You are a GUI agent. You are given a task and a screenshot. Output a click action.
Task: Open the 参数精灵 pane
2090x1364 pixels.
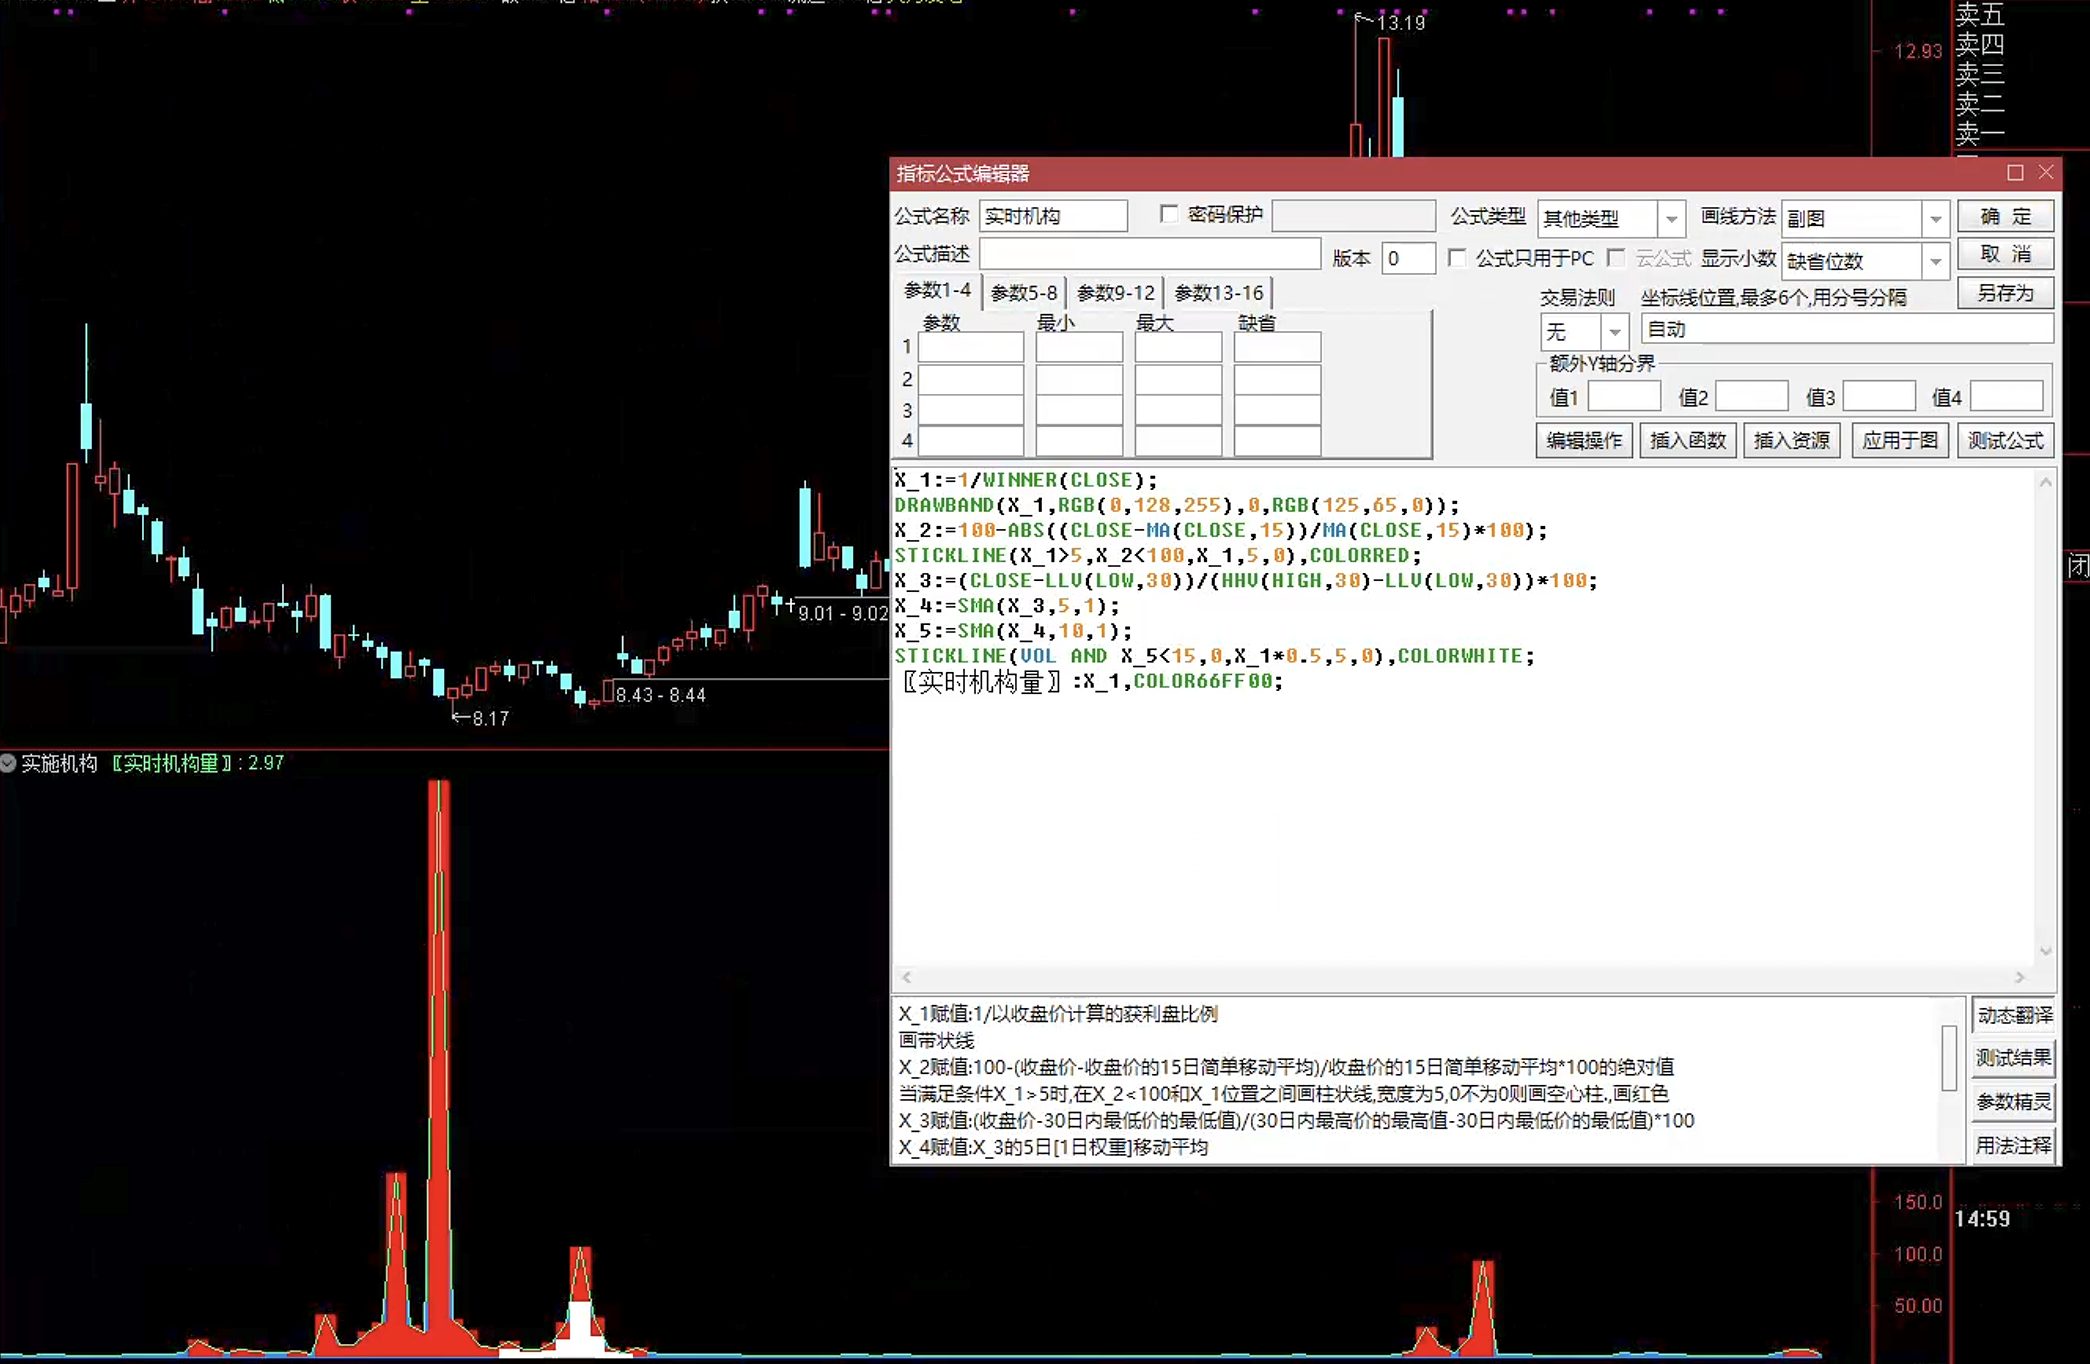coord(2014,1102)
